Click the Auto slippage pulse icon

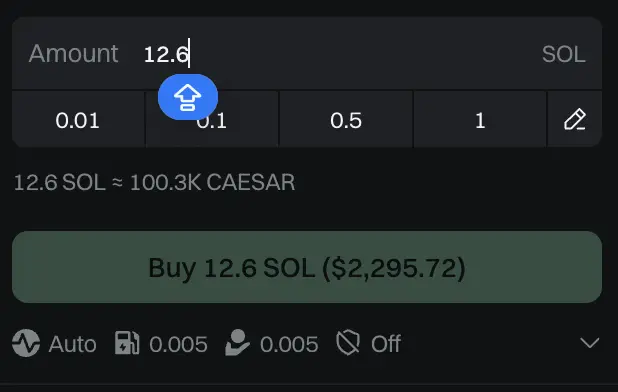pyautogui.click(x=26, y=343)
